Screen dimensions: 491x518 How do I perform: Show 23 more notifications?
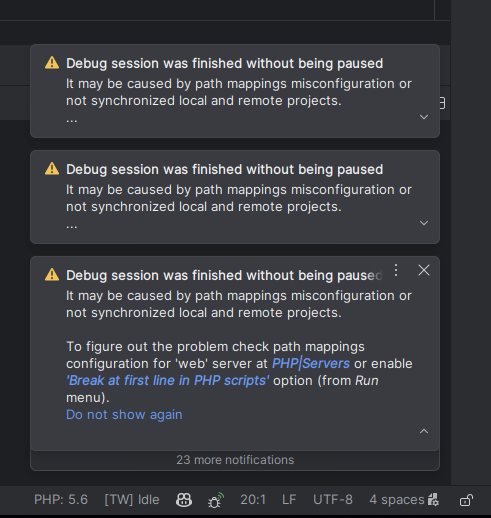coord(235,460)
